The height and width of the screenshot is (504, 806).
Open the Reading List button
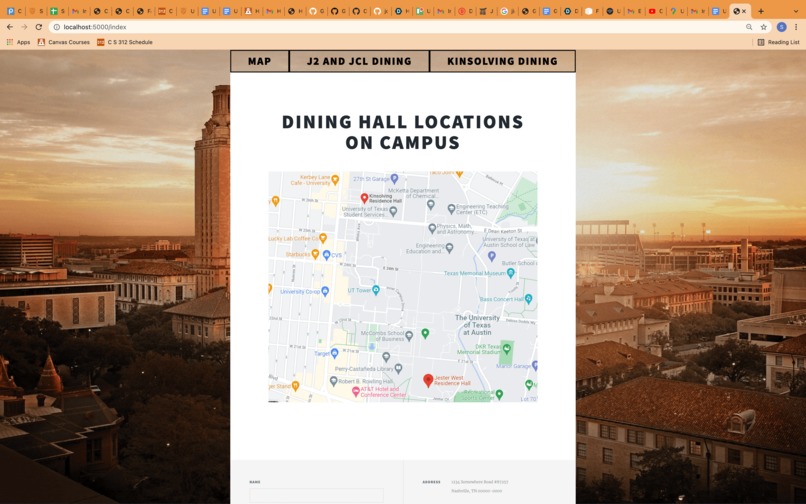(778, 42)
